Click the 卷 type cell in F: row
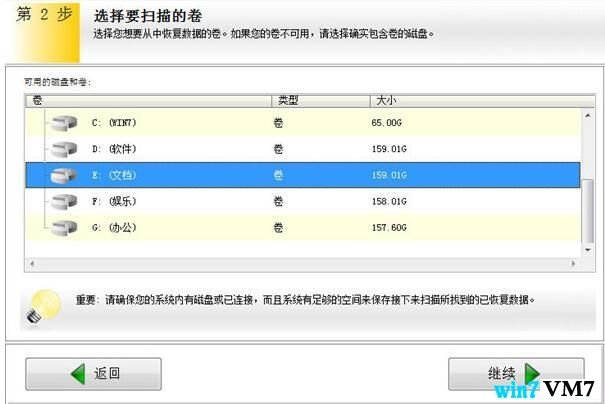Viewport: 605px width, 404px height. point(278,201)
